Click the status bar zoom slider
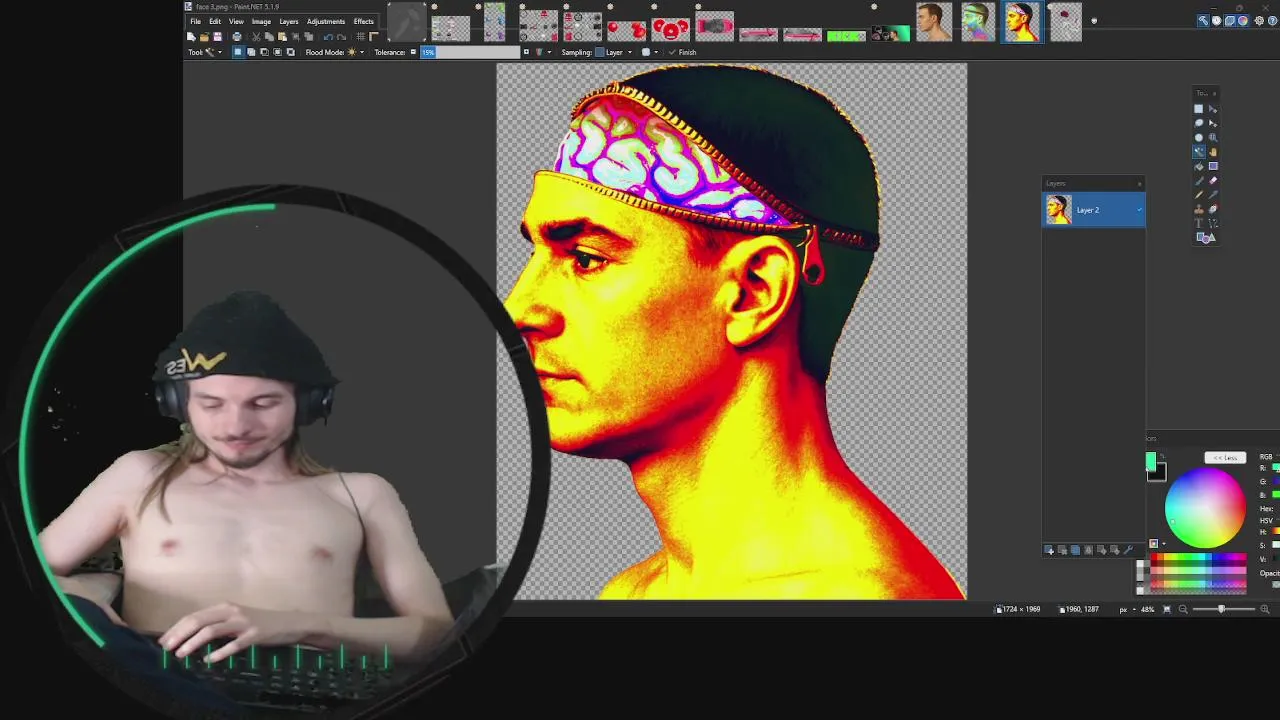 point(1224,609)
